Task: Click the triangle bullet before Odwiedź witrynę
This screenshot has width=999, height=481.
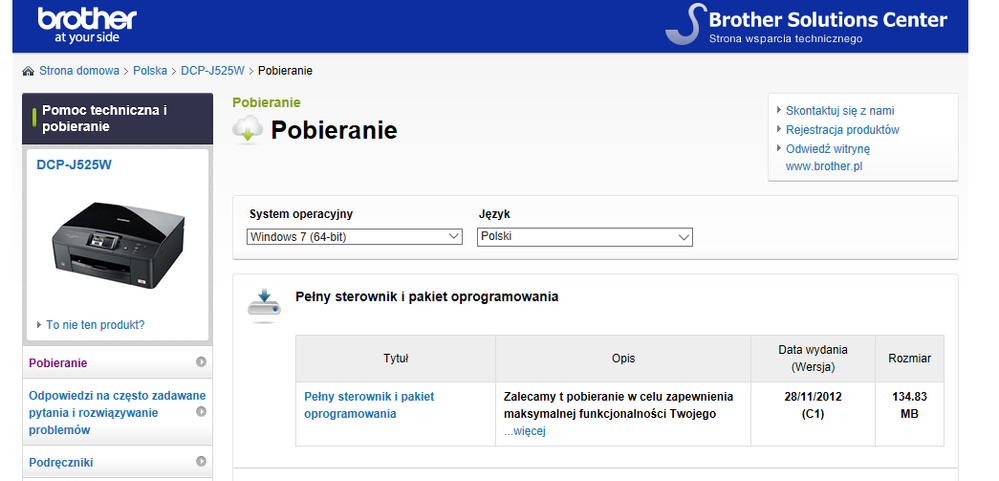Action: coord(779,148)
